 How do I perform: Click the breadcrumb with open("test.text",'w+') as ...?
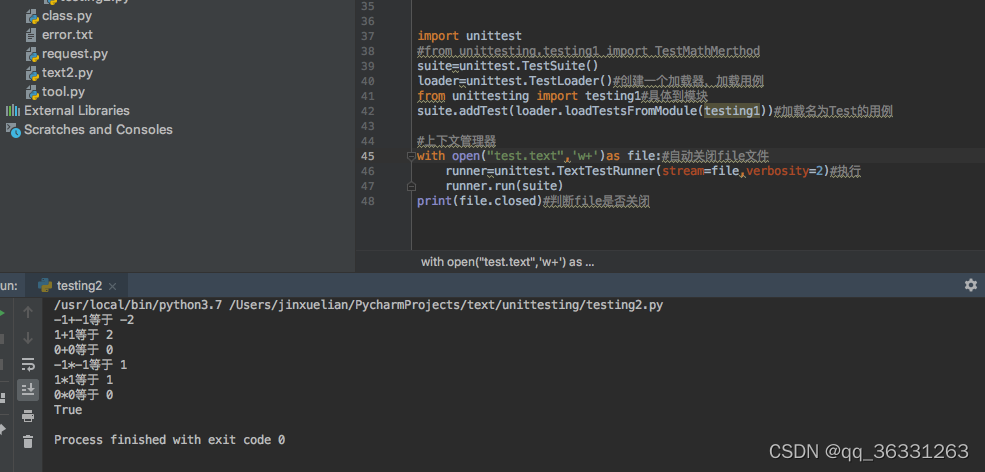pos(508,262)
